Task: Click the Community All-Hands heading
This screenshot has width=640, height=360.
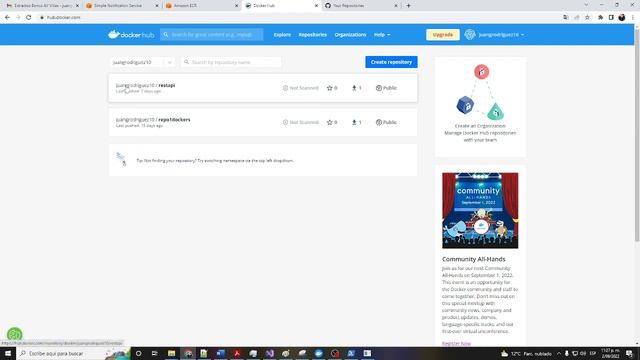Action: (473, 259)
